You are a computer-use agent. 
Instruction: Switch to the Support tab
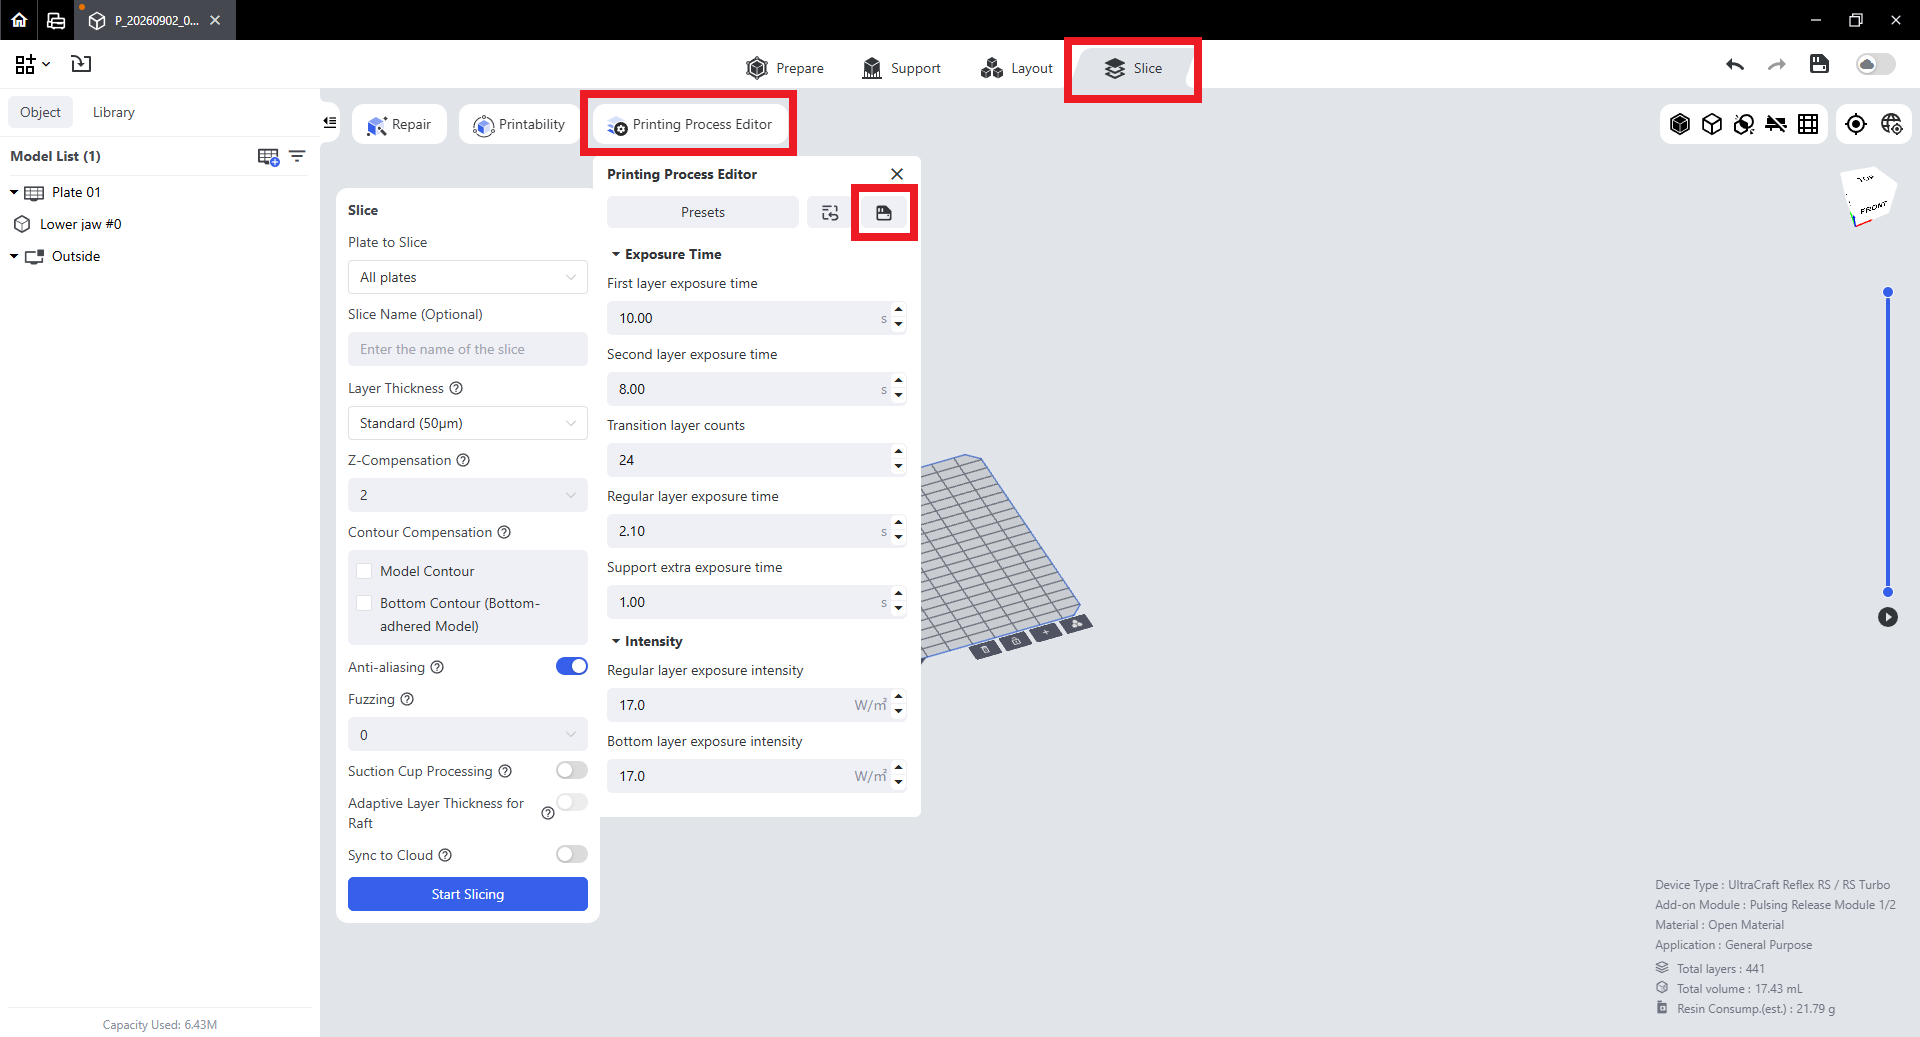(x=901, y=68)
